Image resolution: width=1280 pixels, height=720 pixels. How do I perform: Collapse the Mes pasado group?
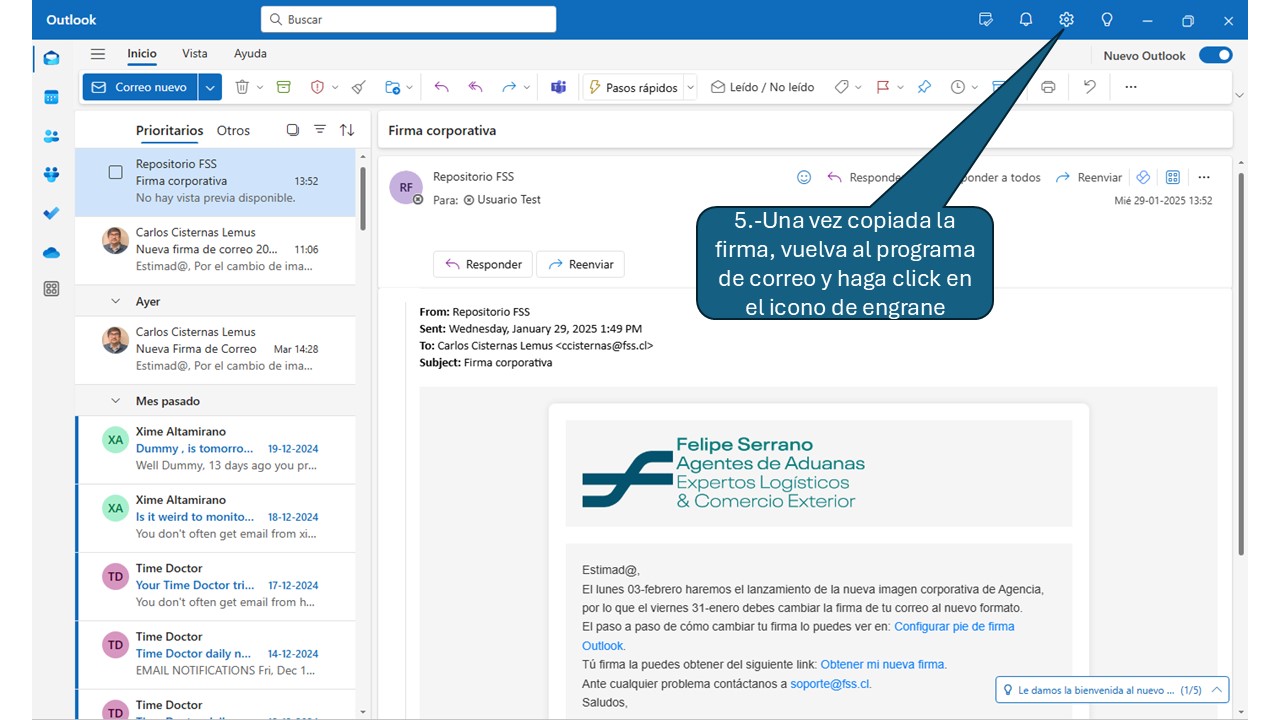pos(115,401)
